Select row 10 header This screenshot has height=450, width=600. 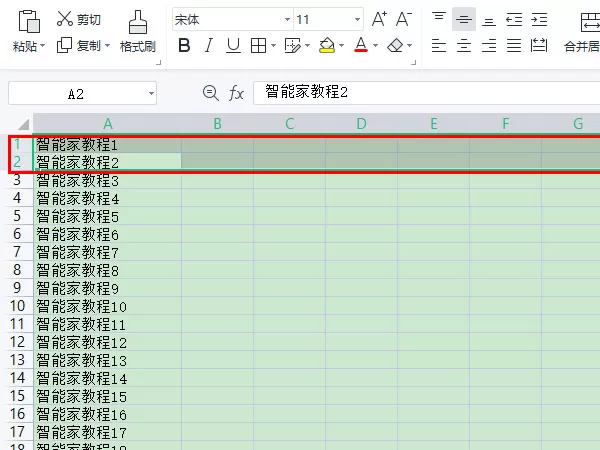click(17, 306)
